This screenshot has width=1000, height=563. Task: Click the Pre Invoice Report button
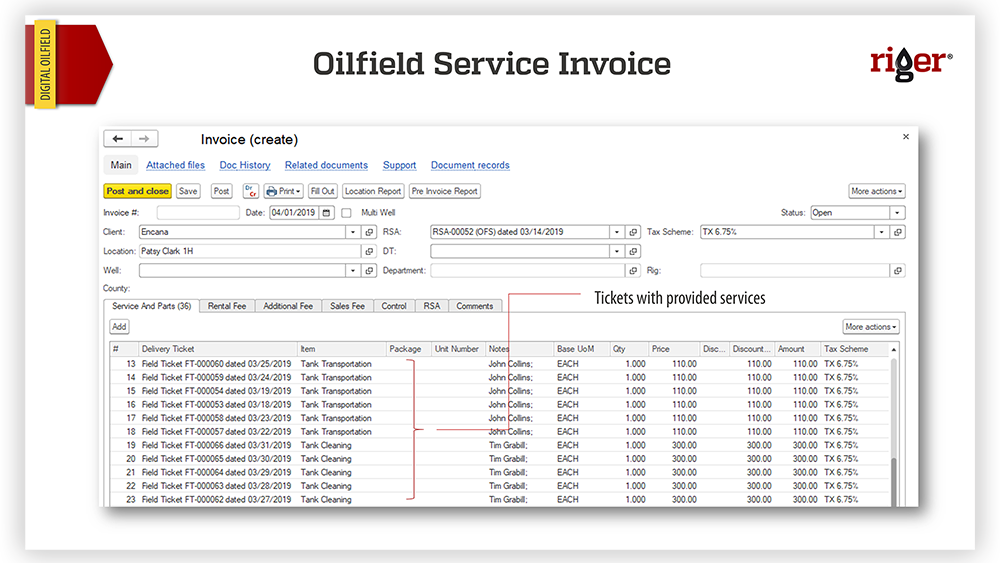pos(444,191)
